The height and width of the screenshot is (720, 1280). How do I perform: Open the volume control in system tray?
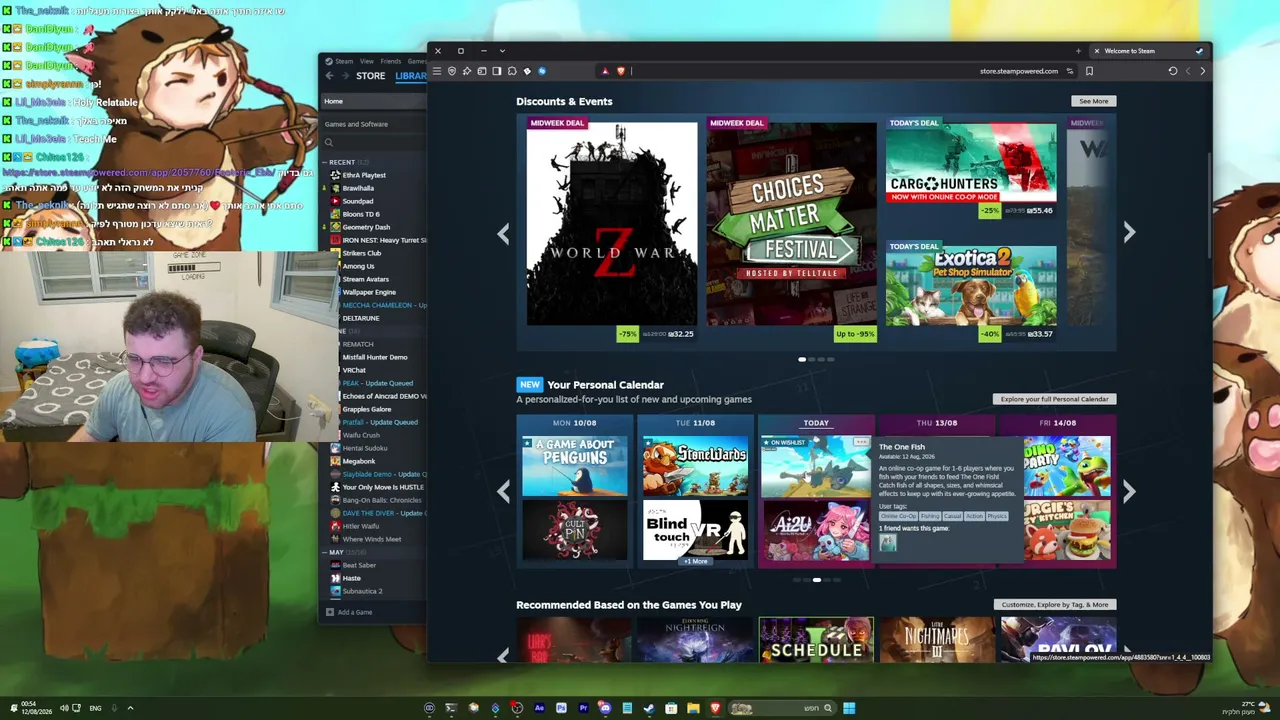64,708
